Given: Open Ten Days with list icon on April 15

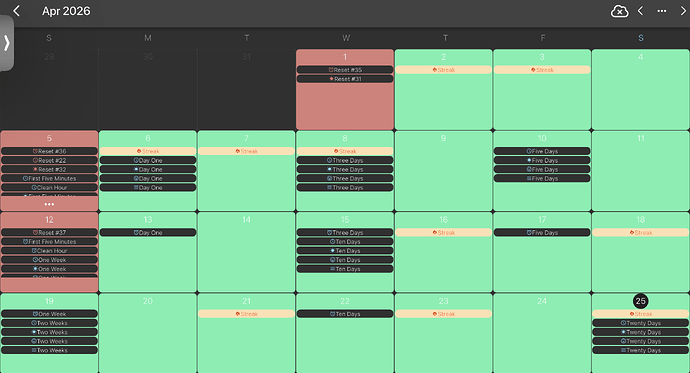Looking at the screenshot, I should [345, 269].
